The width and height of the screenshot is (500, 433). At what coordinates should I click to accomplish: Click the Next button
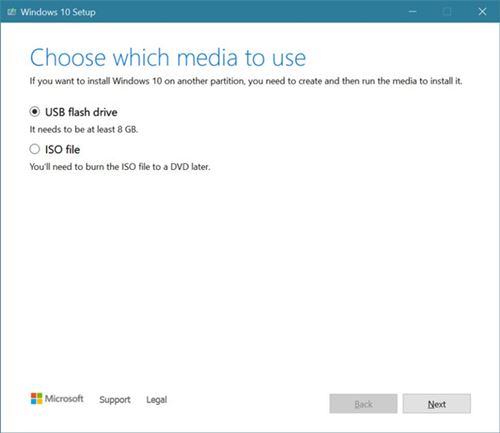(x=437, y=404)
